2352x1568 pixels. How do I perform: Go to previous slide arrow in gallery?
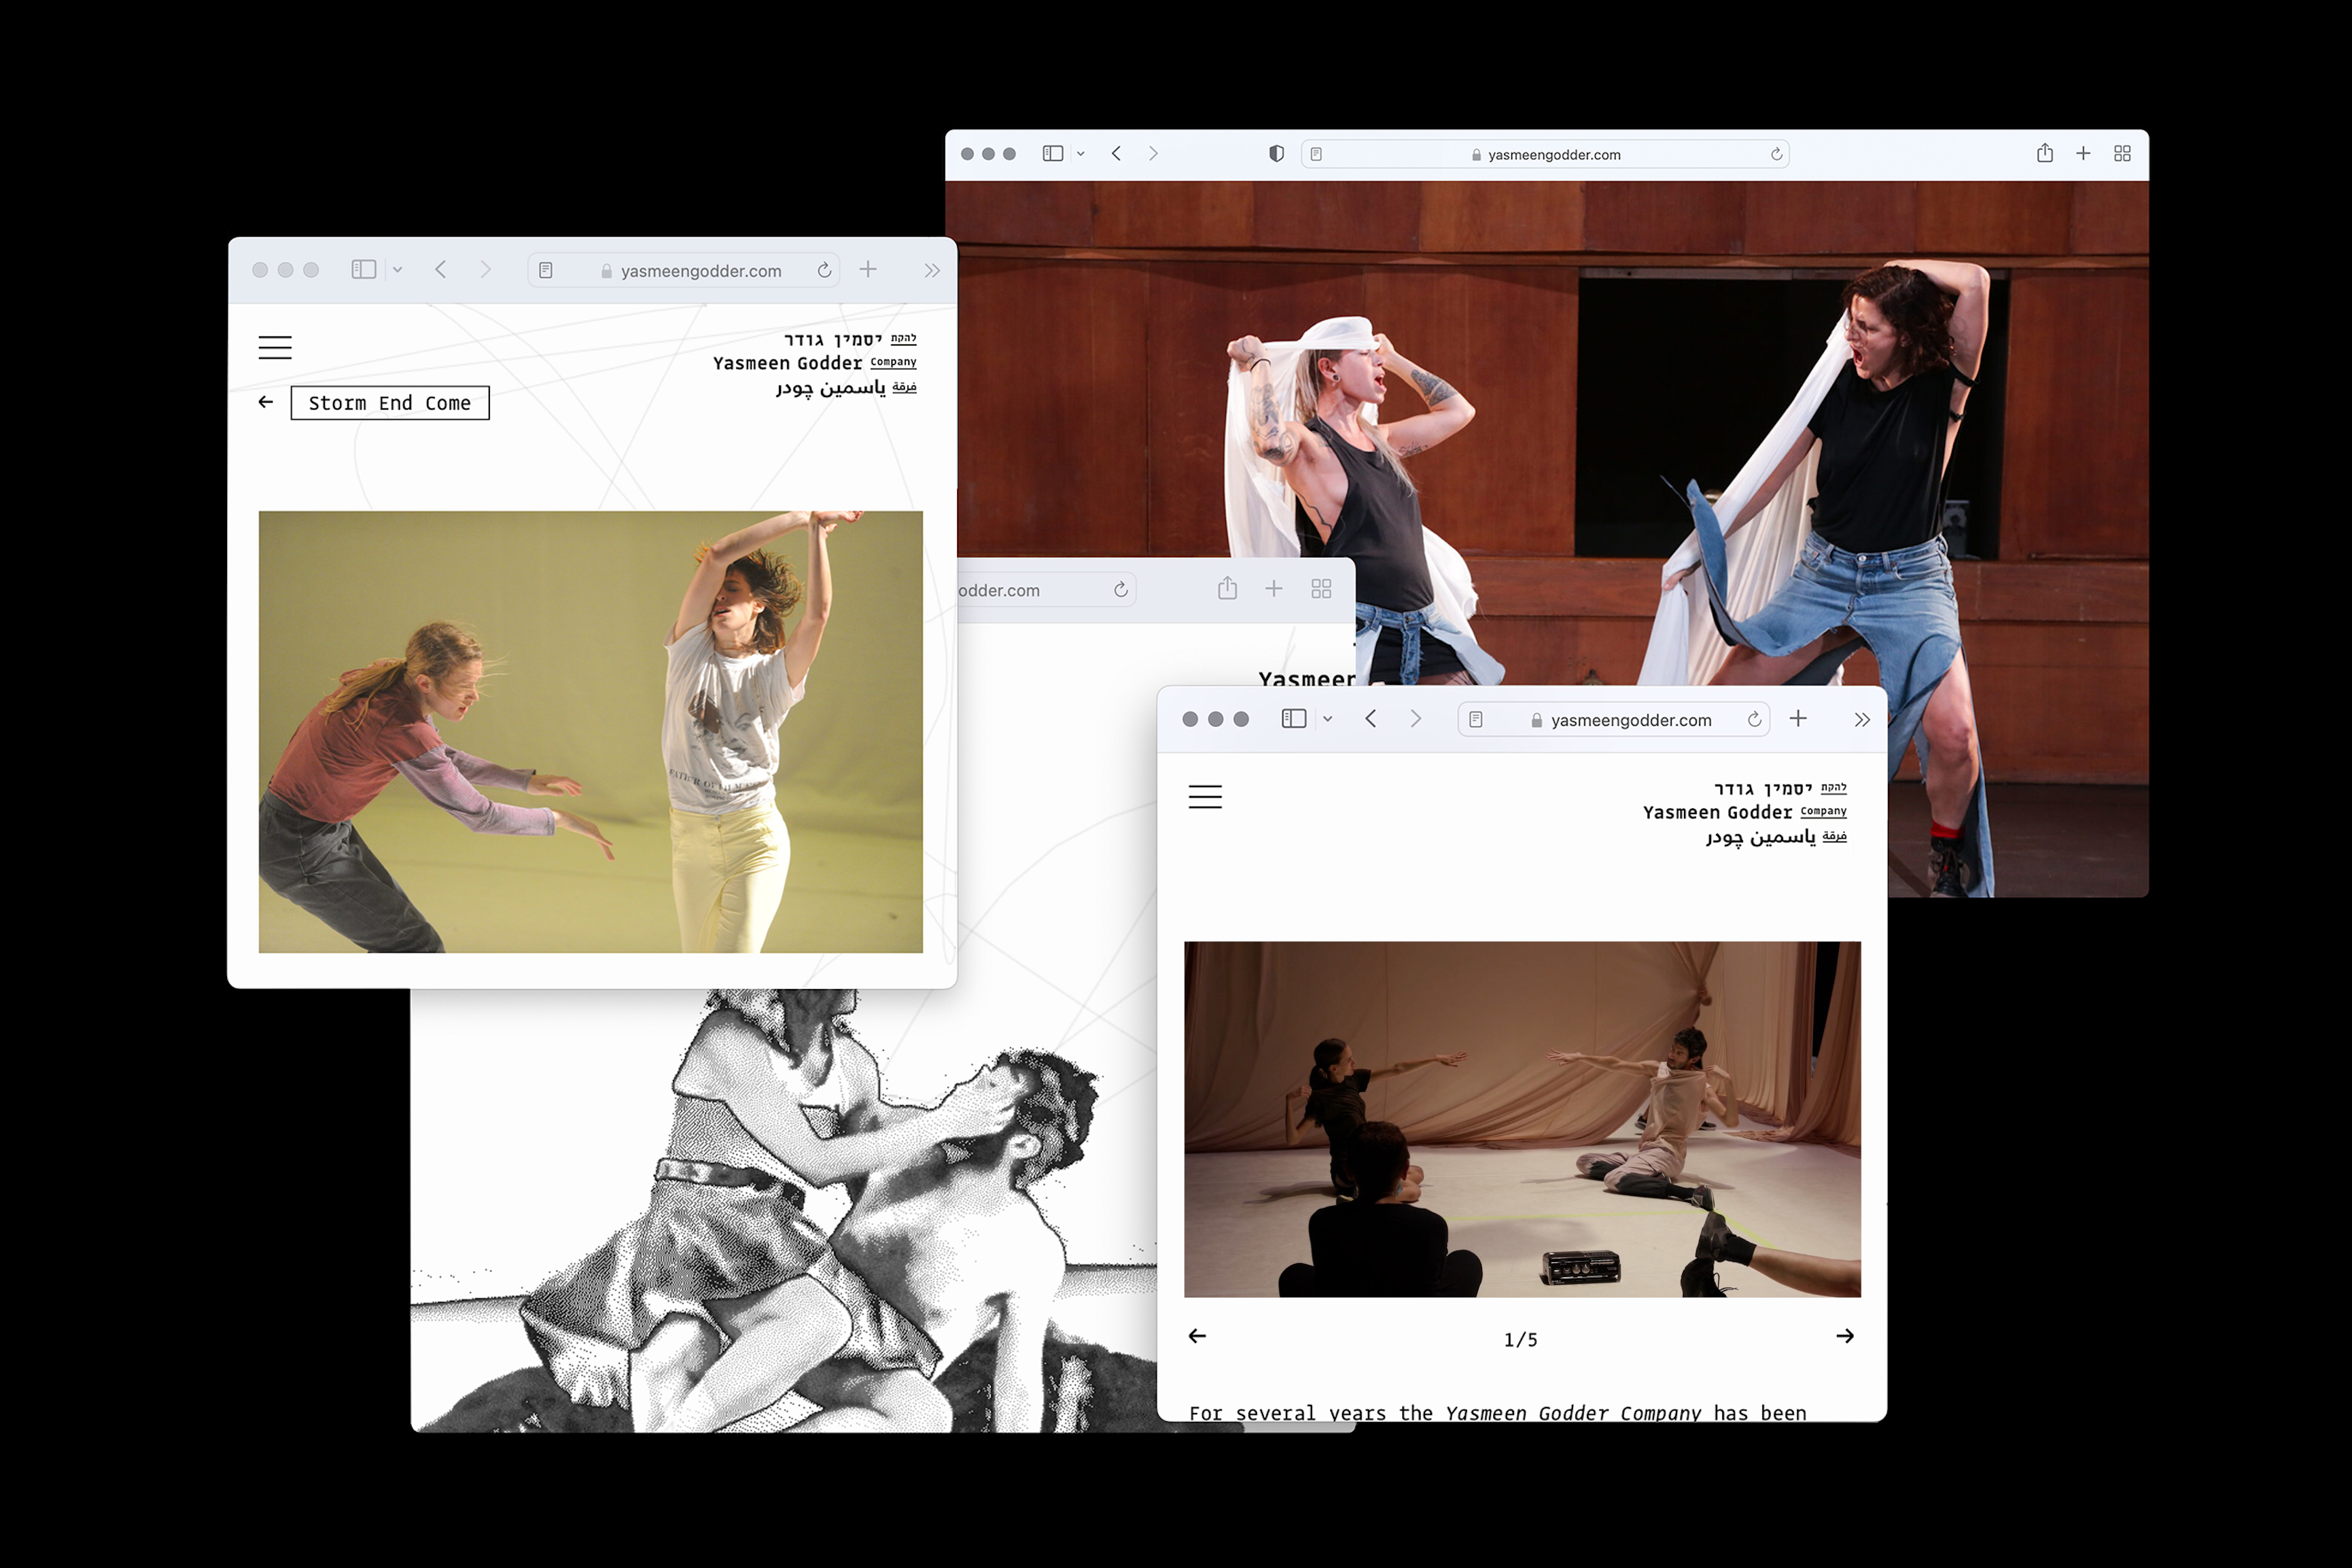click(1197, 1336)
